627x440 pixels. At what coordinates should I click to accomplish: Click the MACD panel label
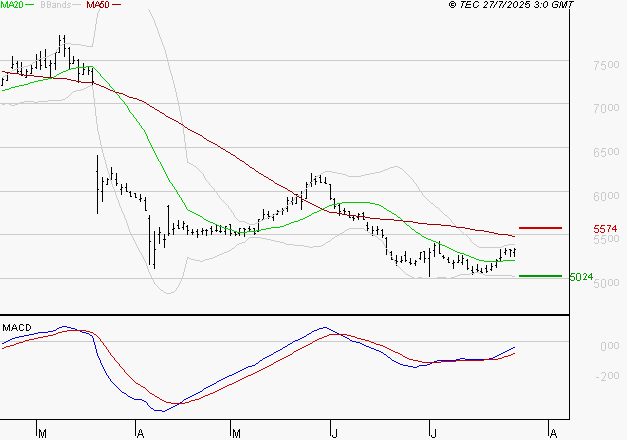(17, 328)
